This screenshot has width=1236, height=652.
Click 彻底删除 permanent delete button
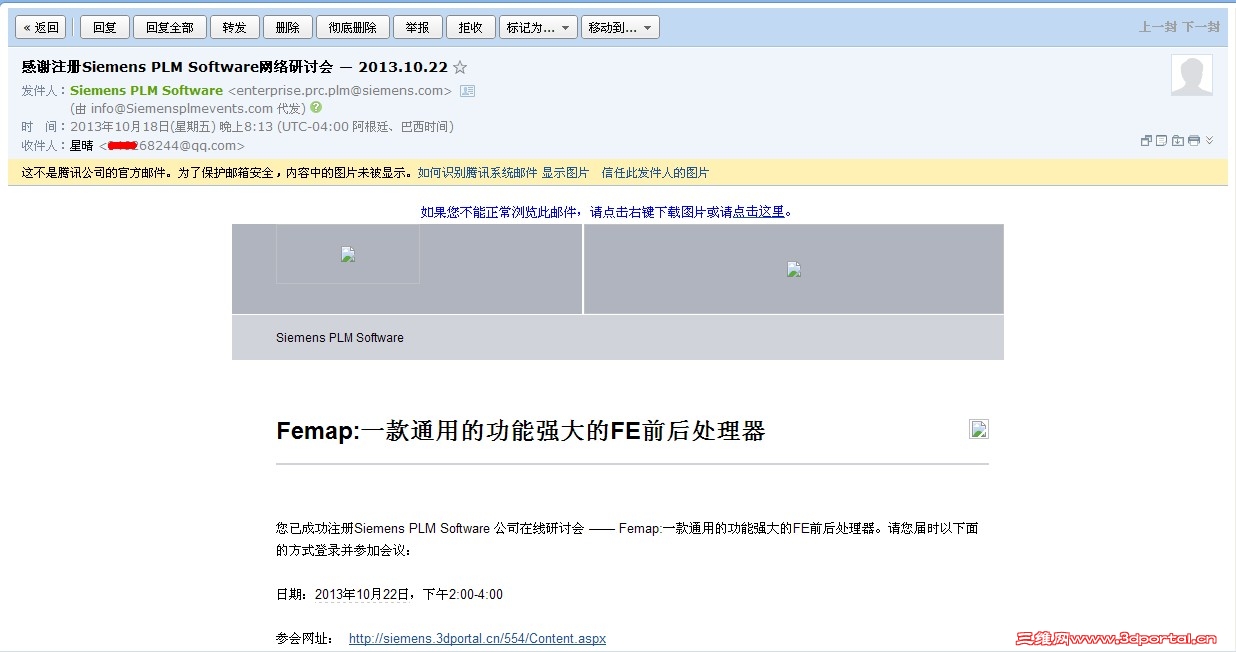coord(353,28)
